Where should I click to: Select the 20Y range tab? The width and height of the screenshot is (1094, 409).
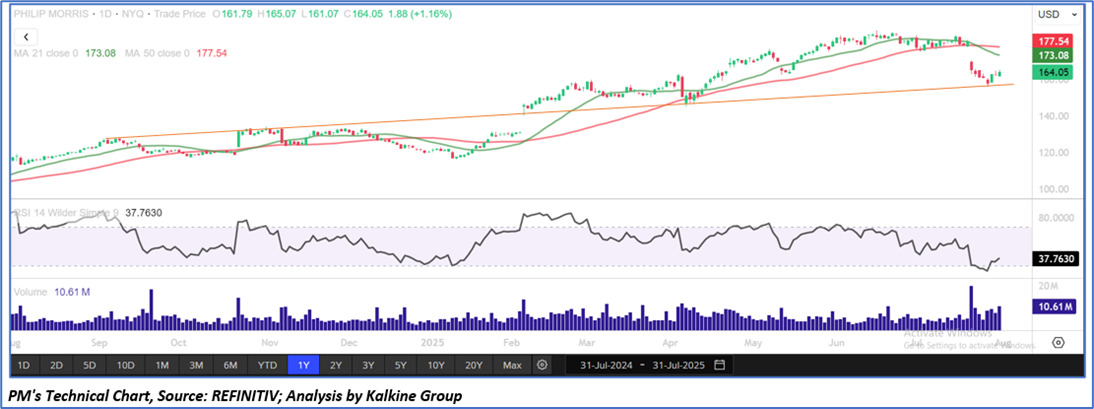[474, 365]
